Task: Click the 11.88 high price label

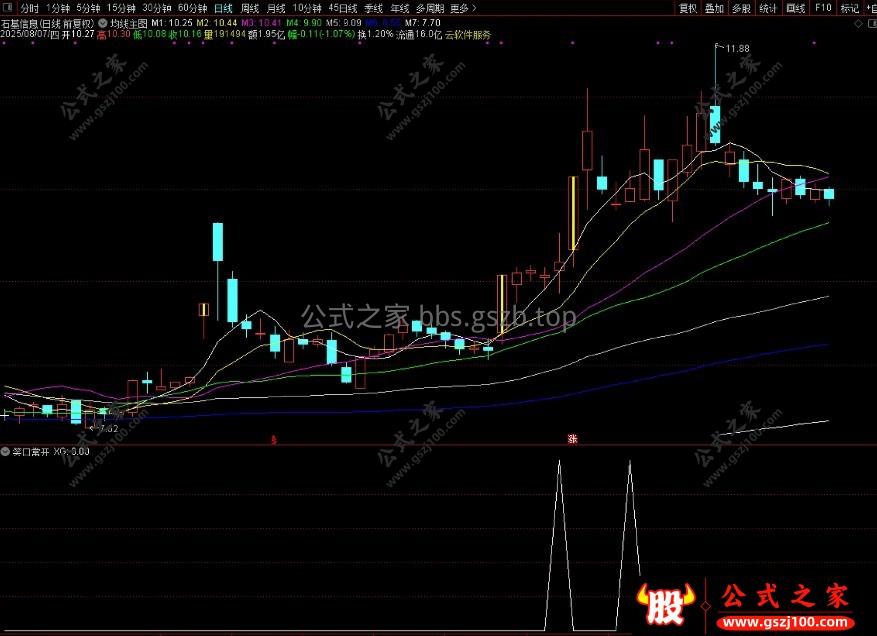Action: pos(737,48)
